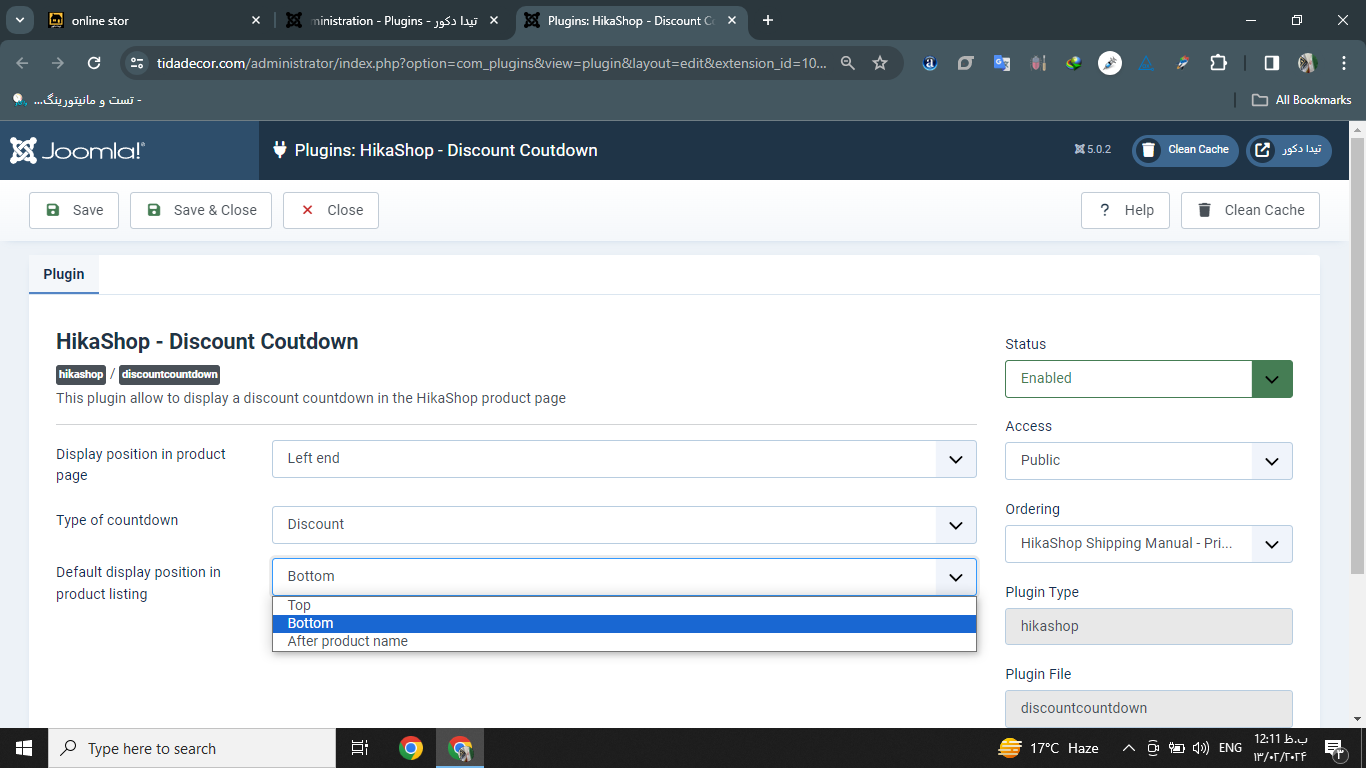This screenshot has height=768, width=1366.
Task: Click Clean Cache in the dark header
Action: (x=1185, y=150)
